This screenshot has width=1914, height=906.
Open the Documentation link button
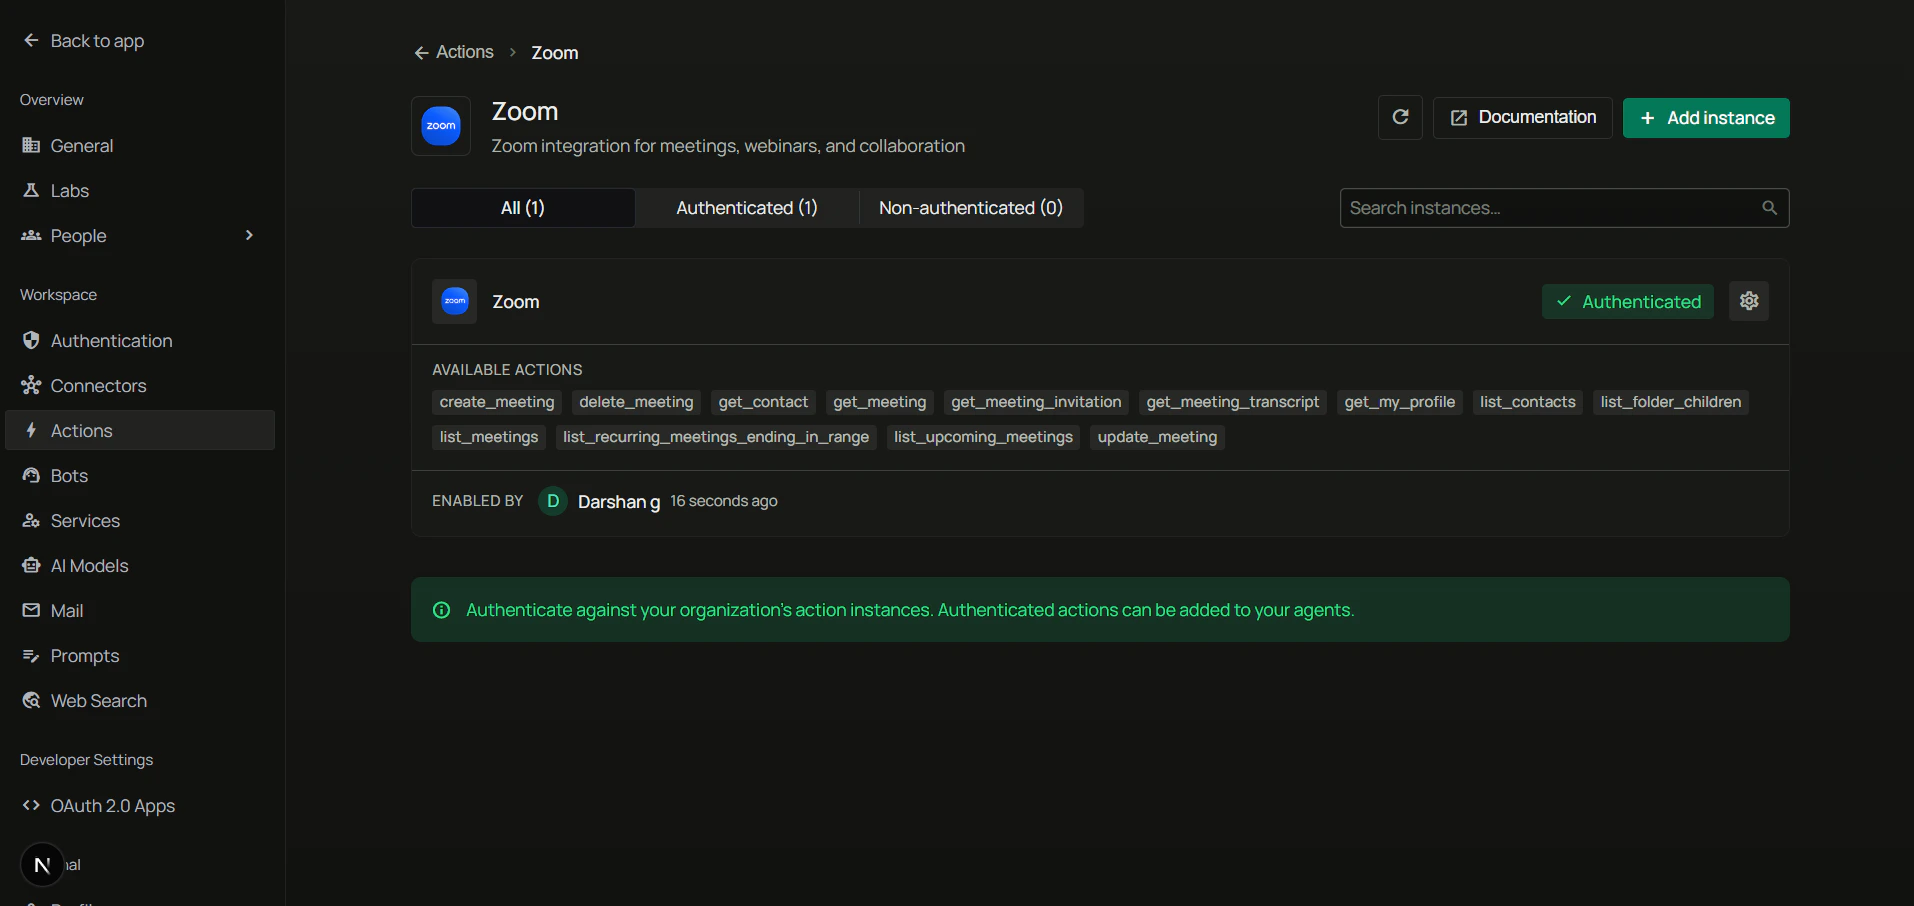coord(1522,118)
